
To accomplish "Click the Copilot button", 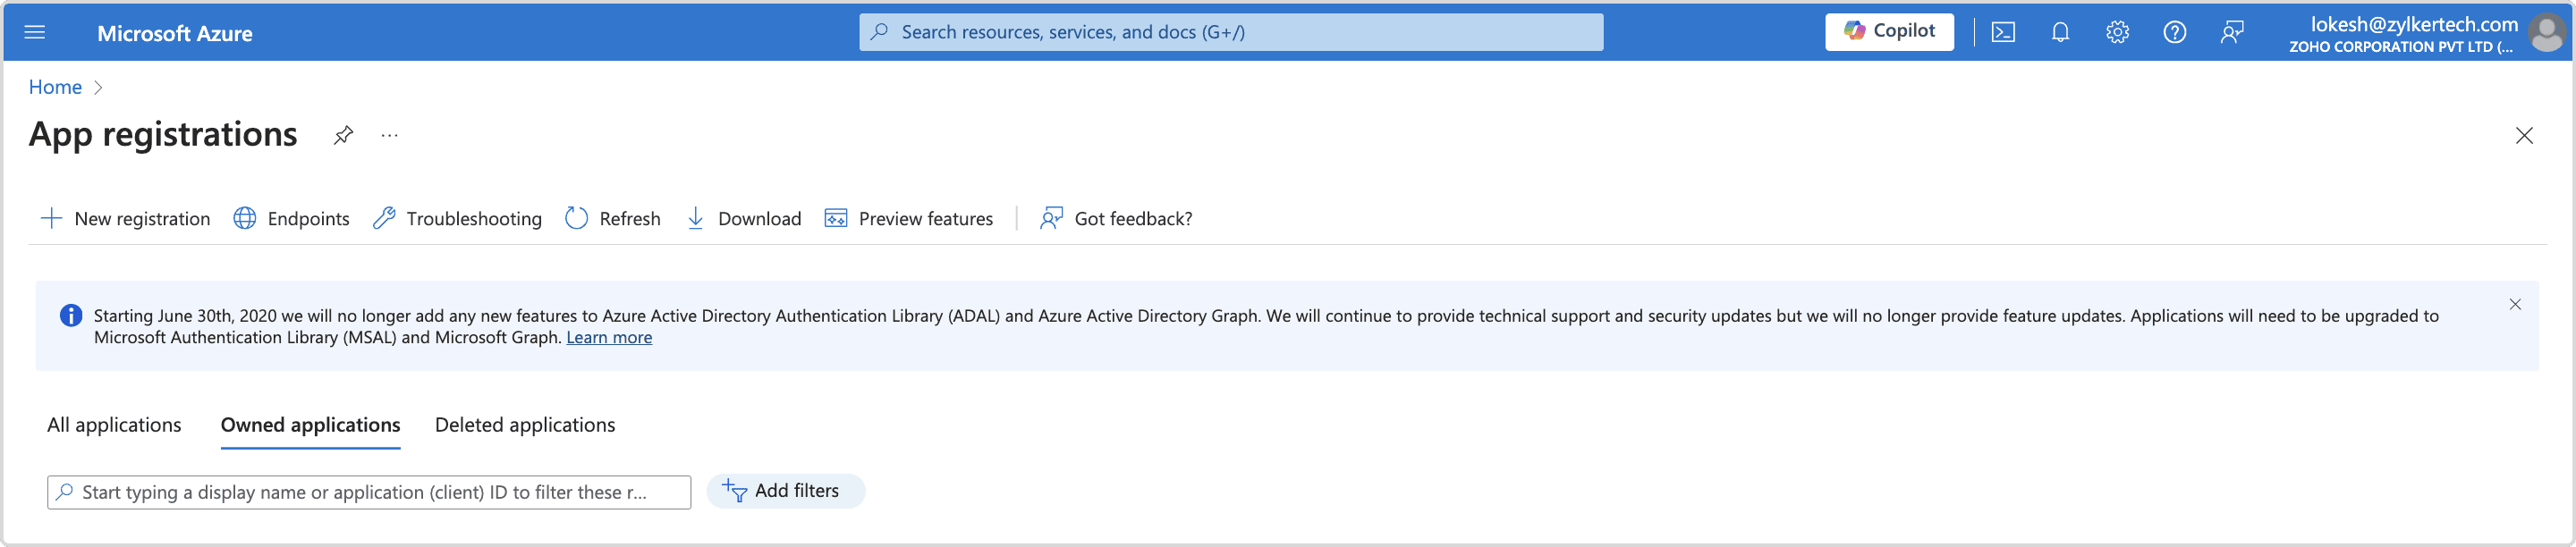I will click(1888, 31).
